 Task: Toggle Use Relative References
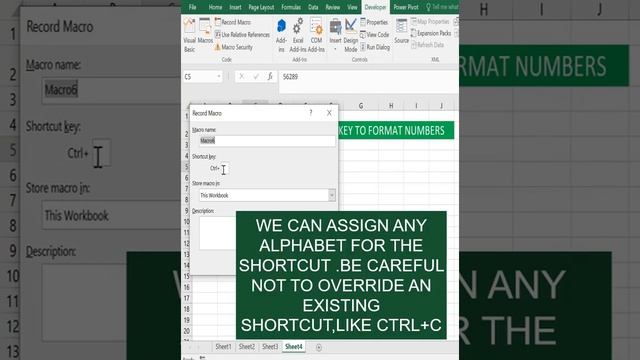242,35
